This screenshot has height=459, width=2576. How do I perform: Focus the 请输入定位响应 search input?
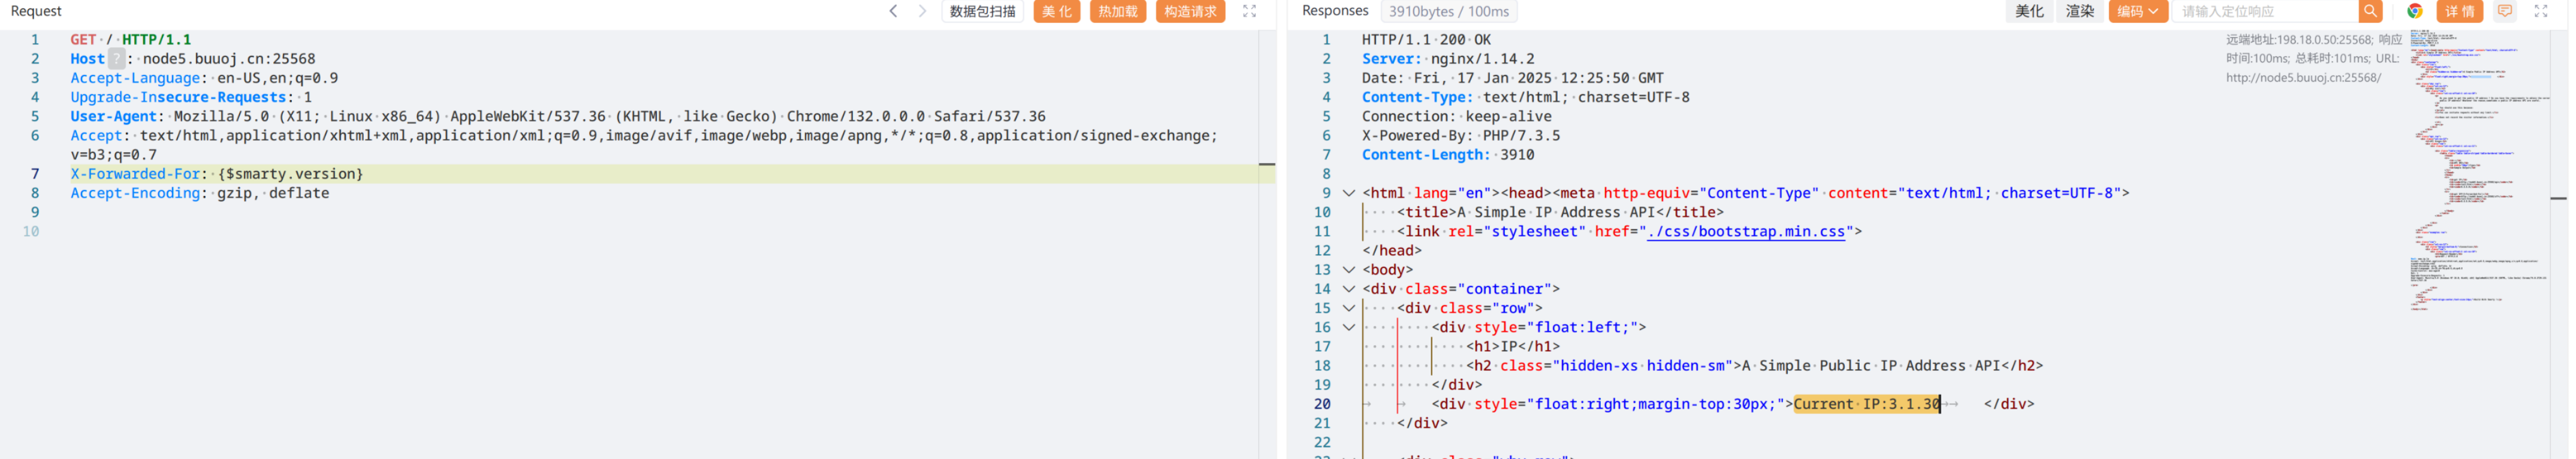point(2265,11)
